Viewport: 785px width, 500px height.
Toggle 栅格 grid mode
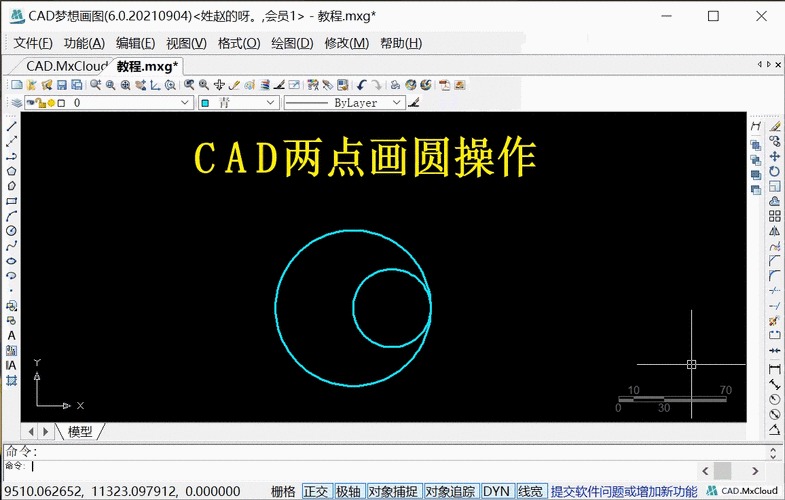tap(283, 491)
